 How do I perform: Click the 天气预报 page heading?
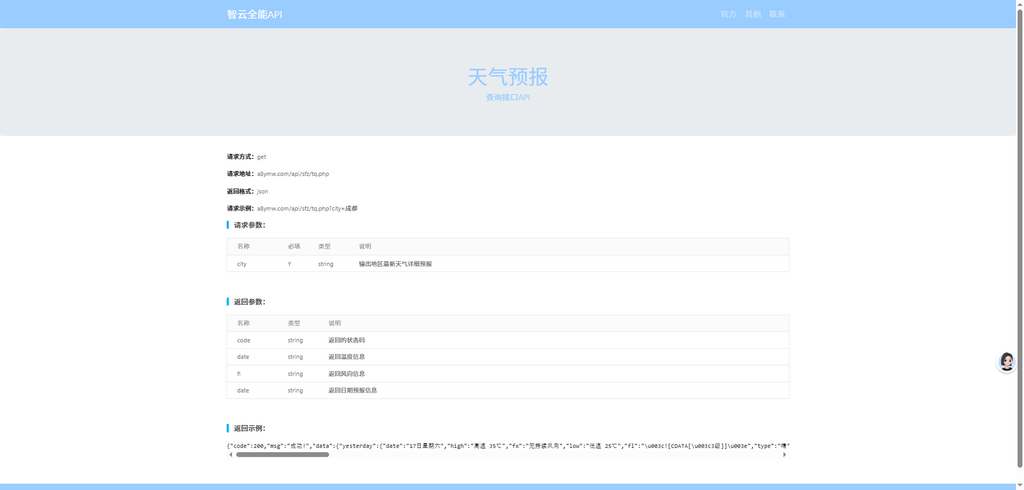click(507, 77)
